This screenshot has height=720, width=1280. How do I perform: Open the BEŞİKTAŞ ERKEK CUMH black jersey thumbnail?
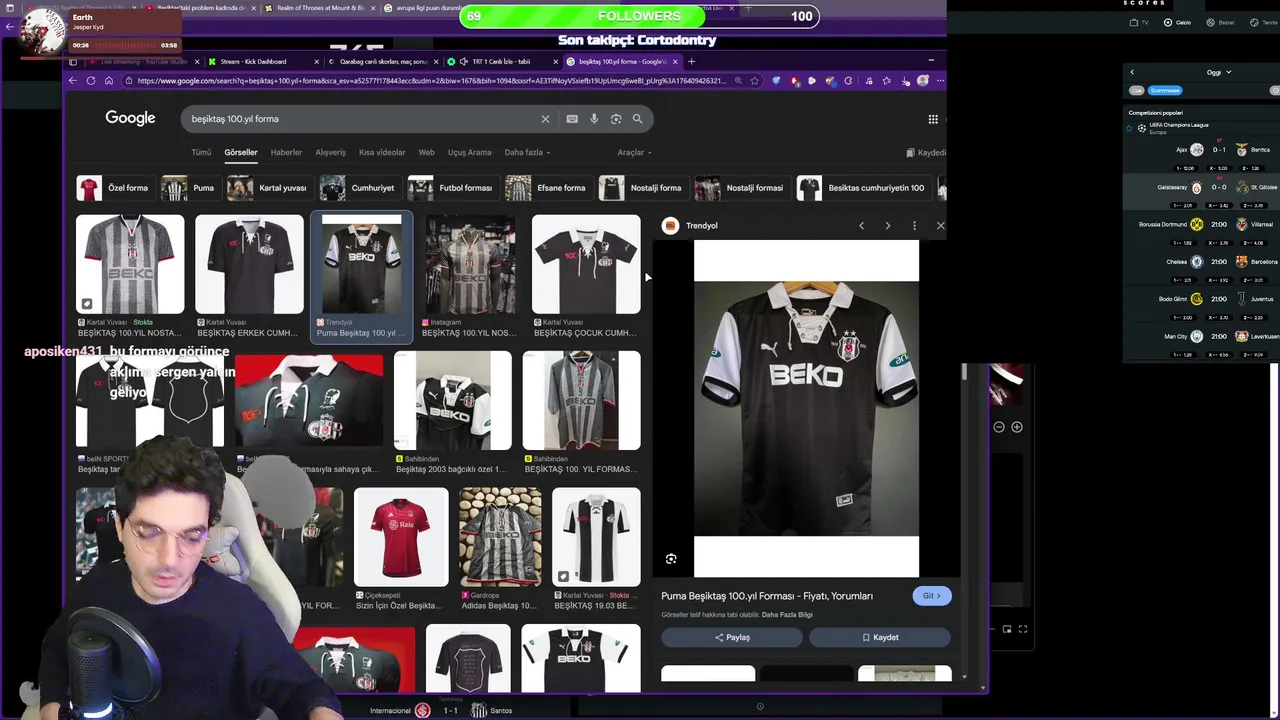tap(249, 264)
